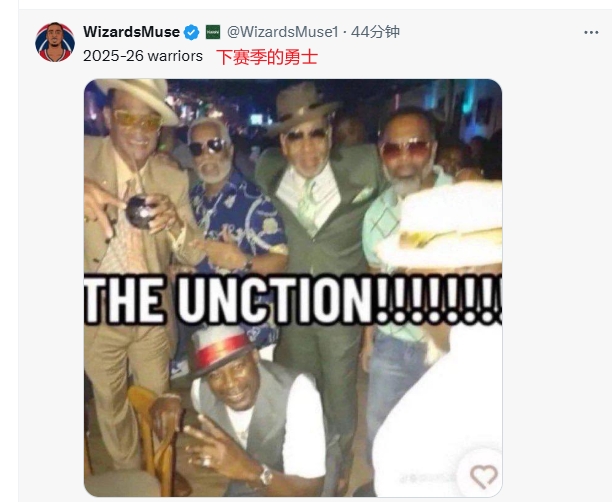Tap the heart icon on the image
Screen dimensions: 612x502
click(483, 475)
